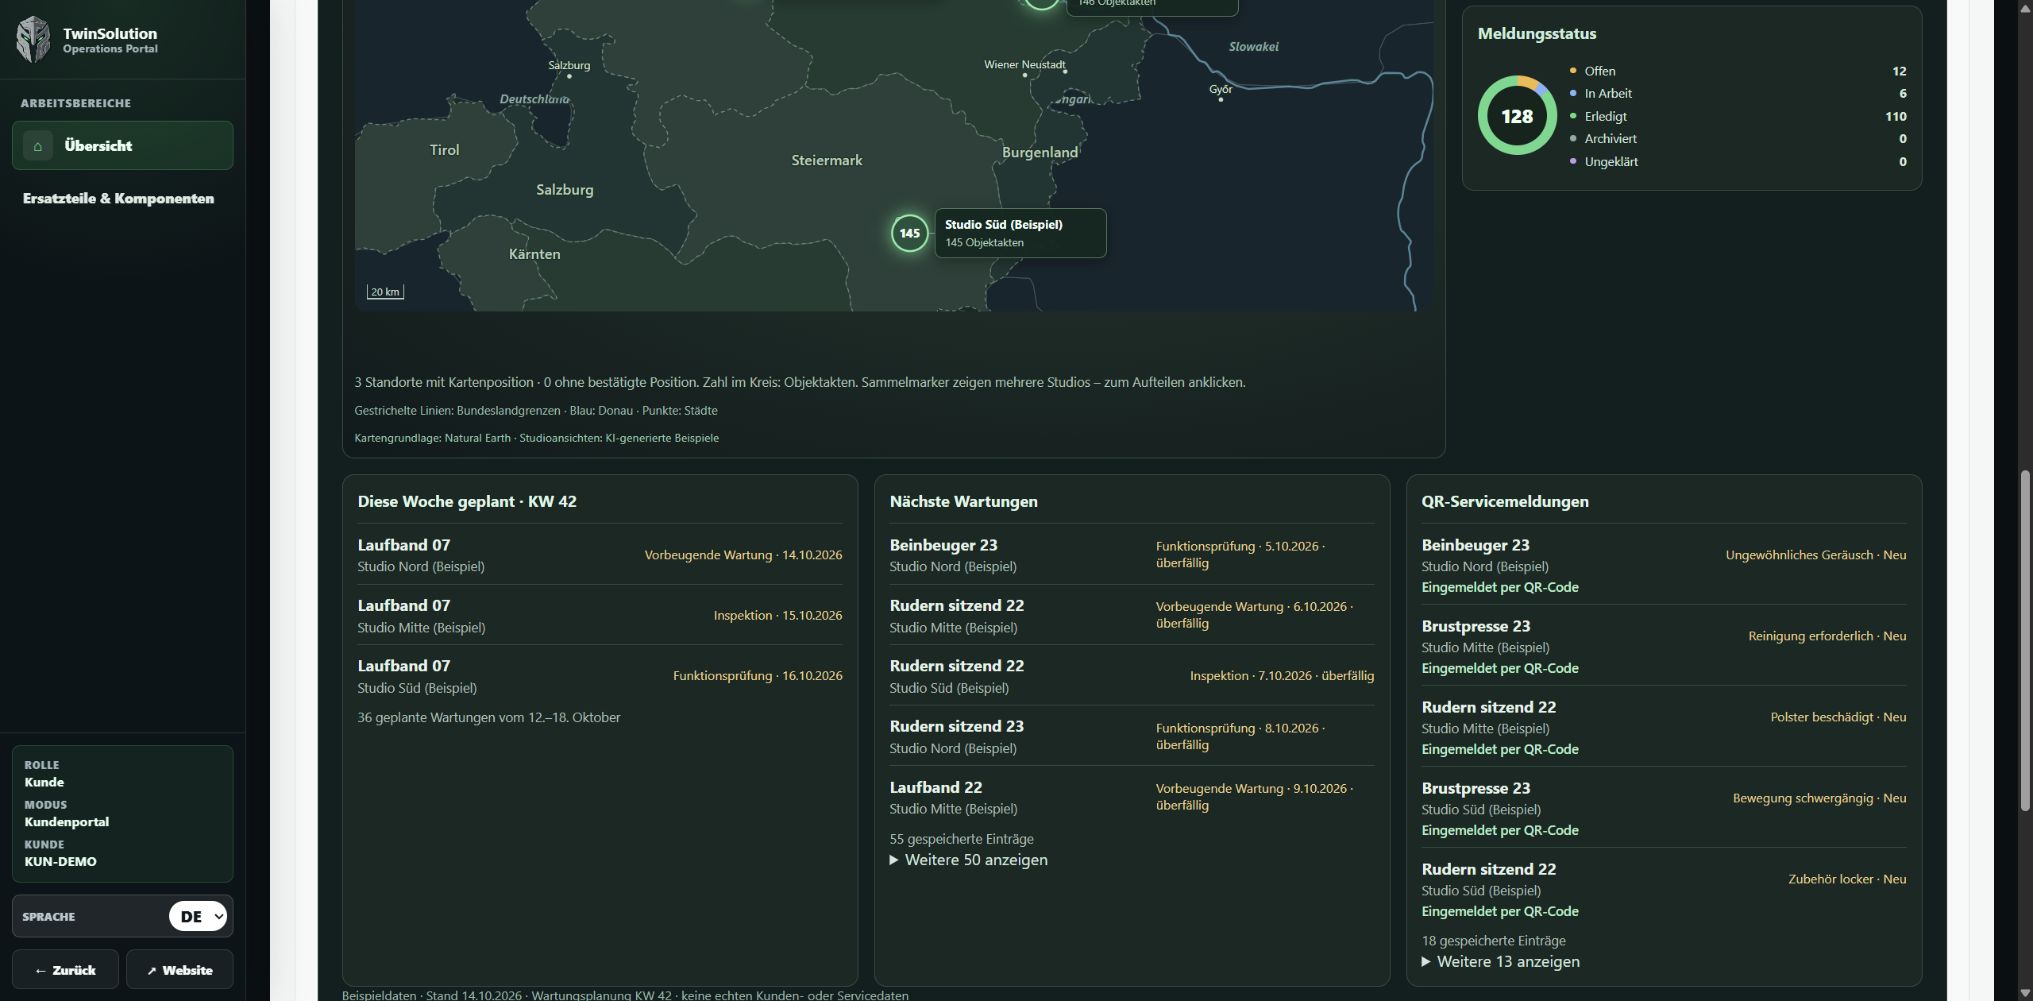Open Laufband 07 Studio Mitte inspection entry
2033x1001 pixels.
600,616
